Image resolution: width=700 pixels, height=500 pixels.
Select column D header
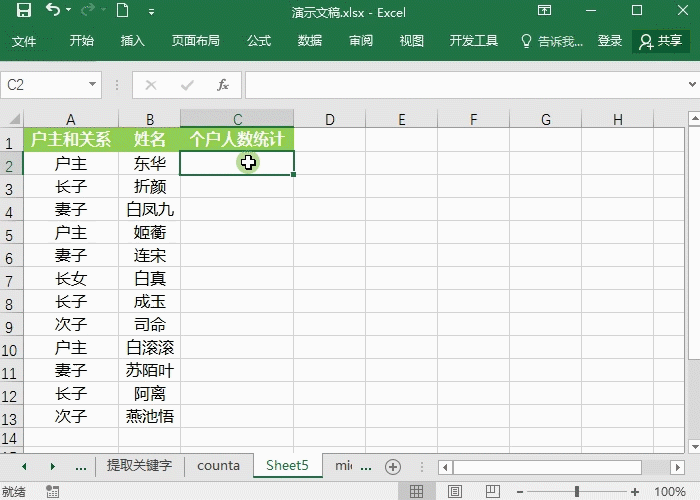click(329, 119)
